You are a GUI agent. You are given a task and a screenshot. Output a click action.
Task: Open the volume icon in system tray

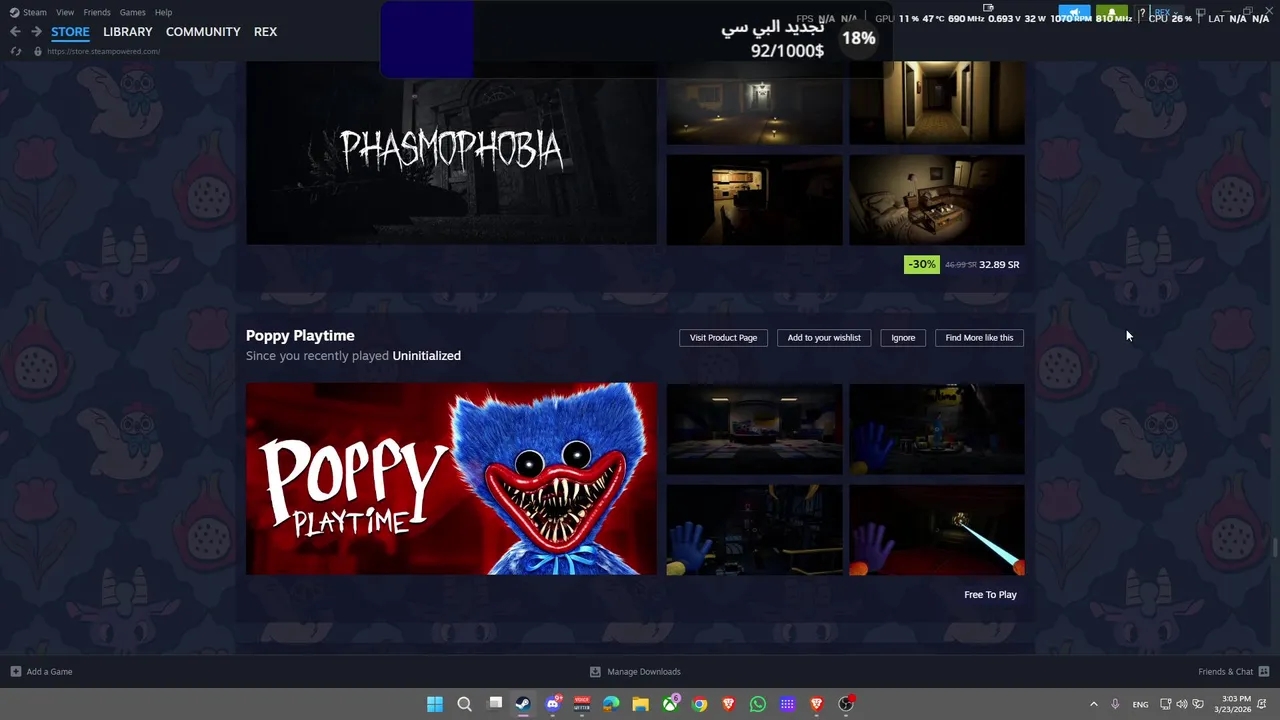pos(1182,704)
